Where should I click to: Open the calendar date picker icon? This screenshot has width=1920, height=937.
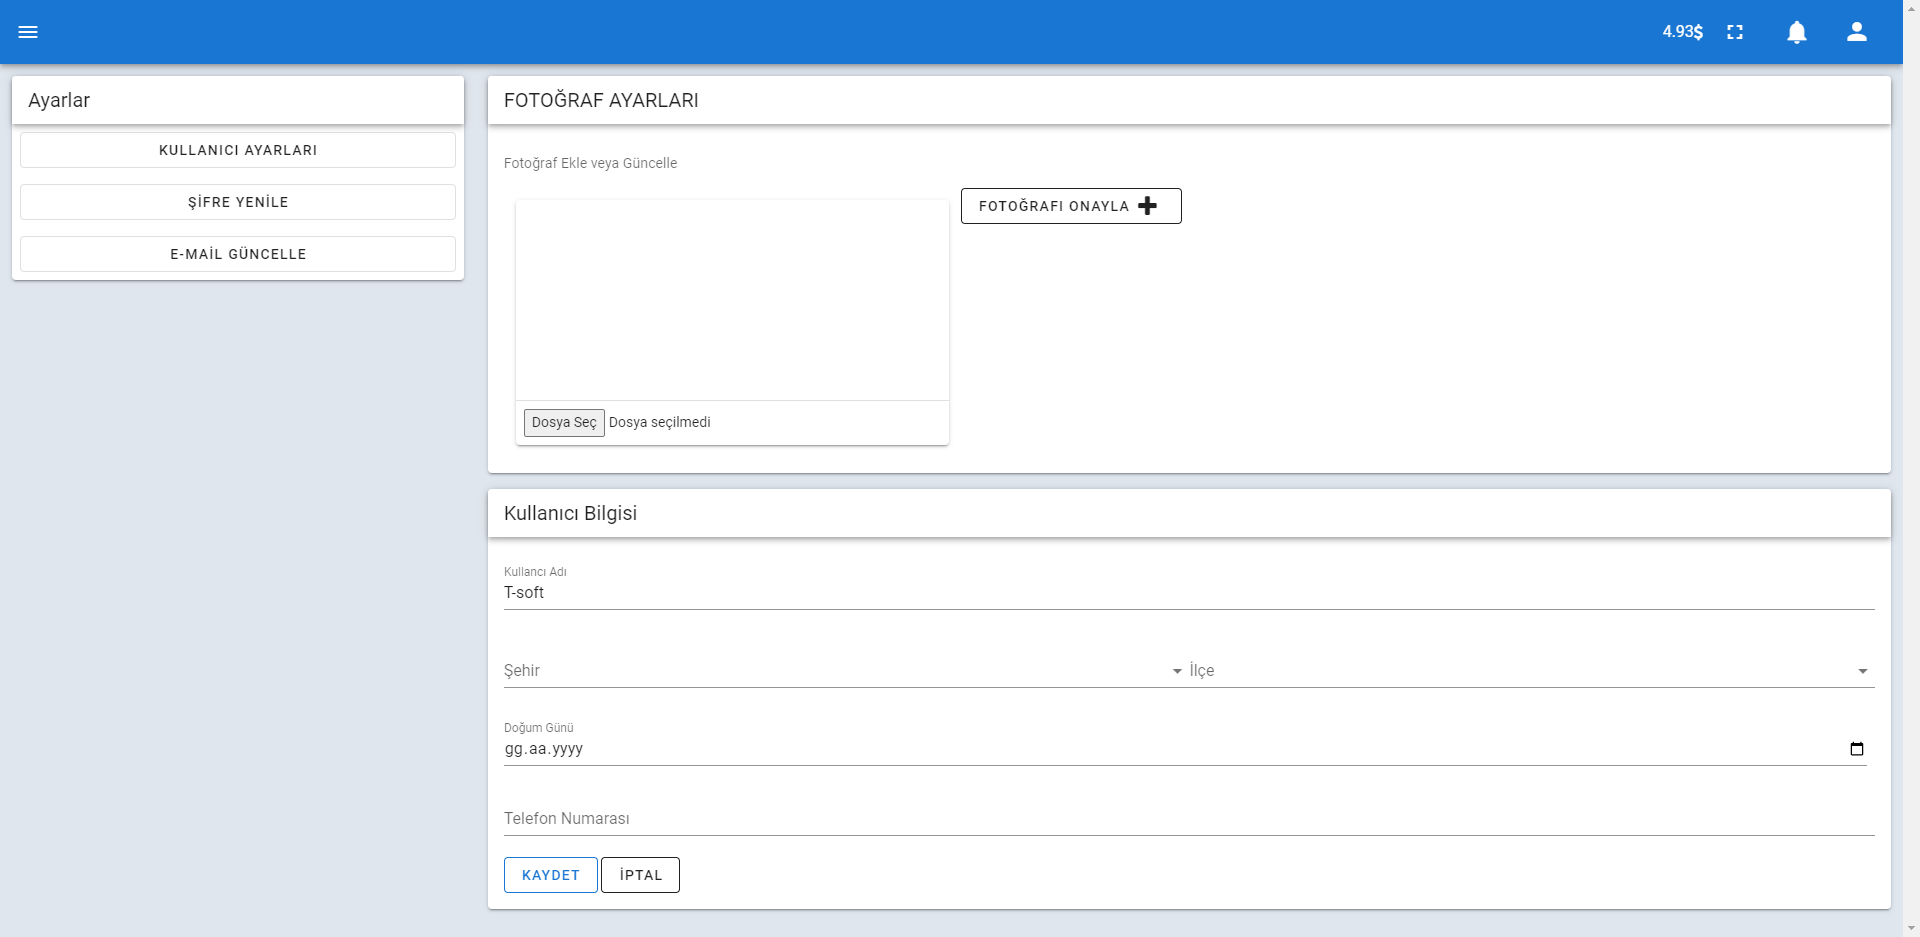[1857, 749]
